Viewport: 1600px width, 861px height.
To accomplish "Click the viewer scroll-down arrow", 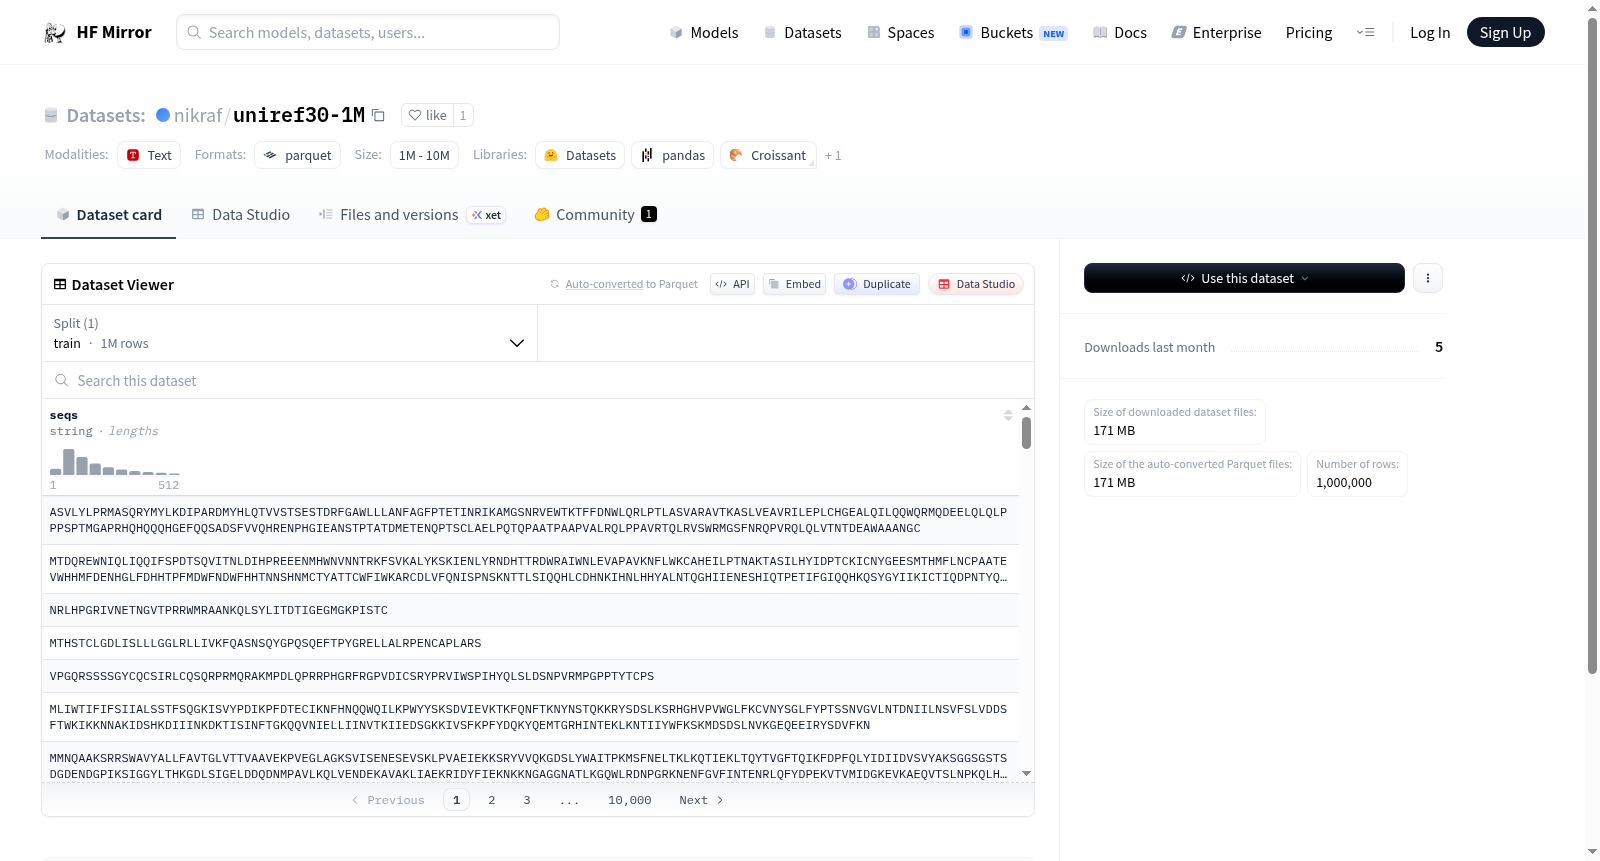I will 1026,774.
